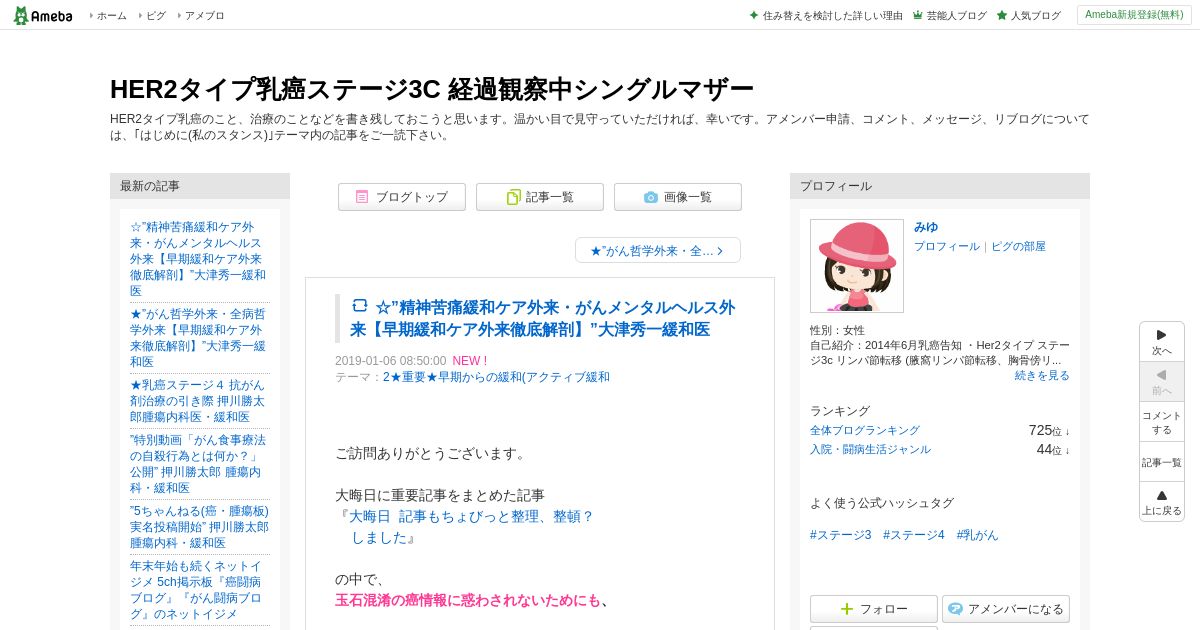Open article title ☆"精神苦痛緩和ケア外来

coord(543,318)
